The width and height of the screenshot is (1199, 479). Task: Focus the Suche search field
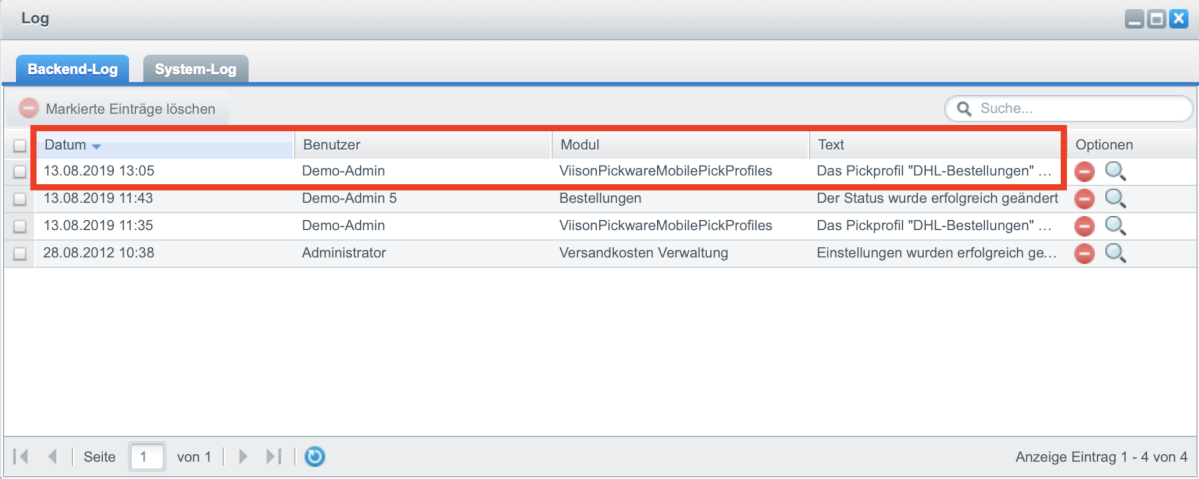(x=1068, y=109)
